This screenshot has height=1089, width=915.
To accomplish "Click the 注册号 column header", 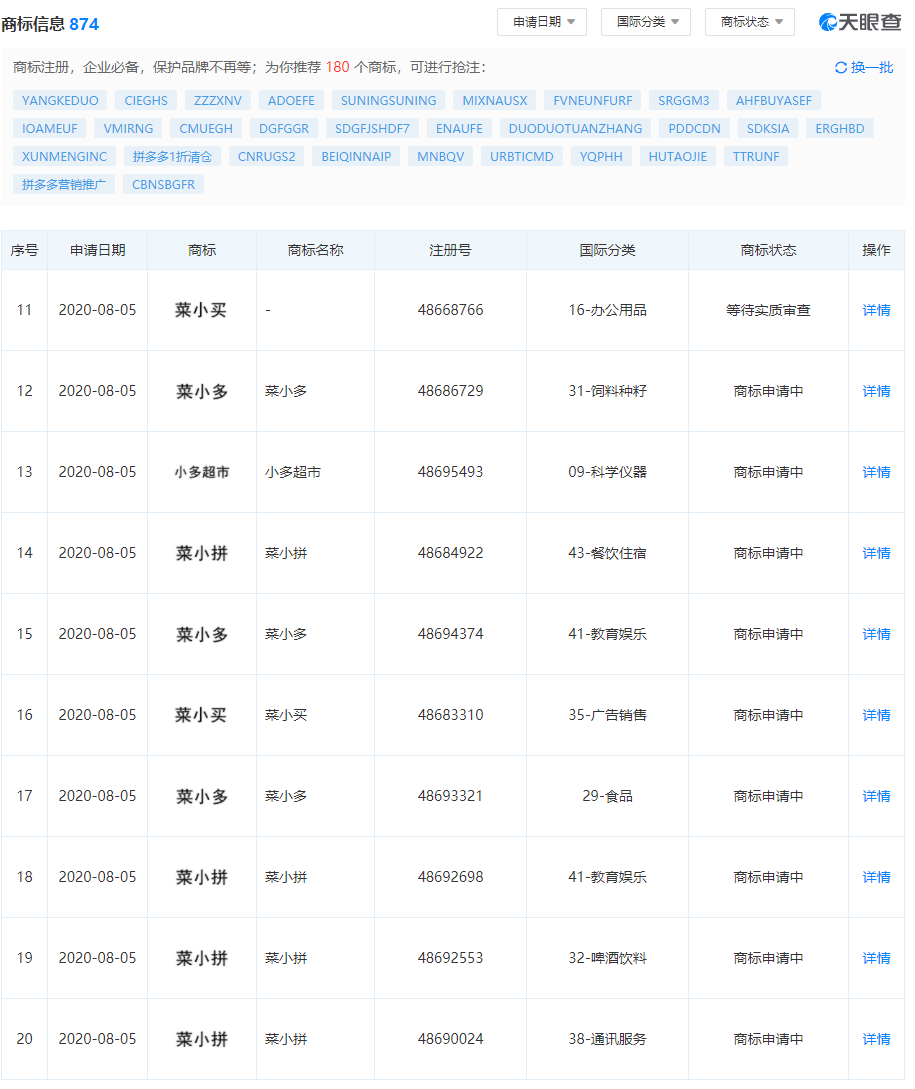I will (450, 250).
